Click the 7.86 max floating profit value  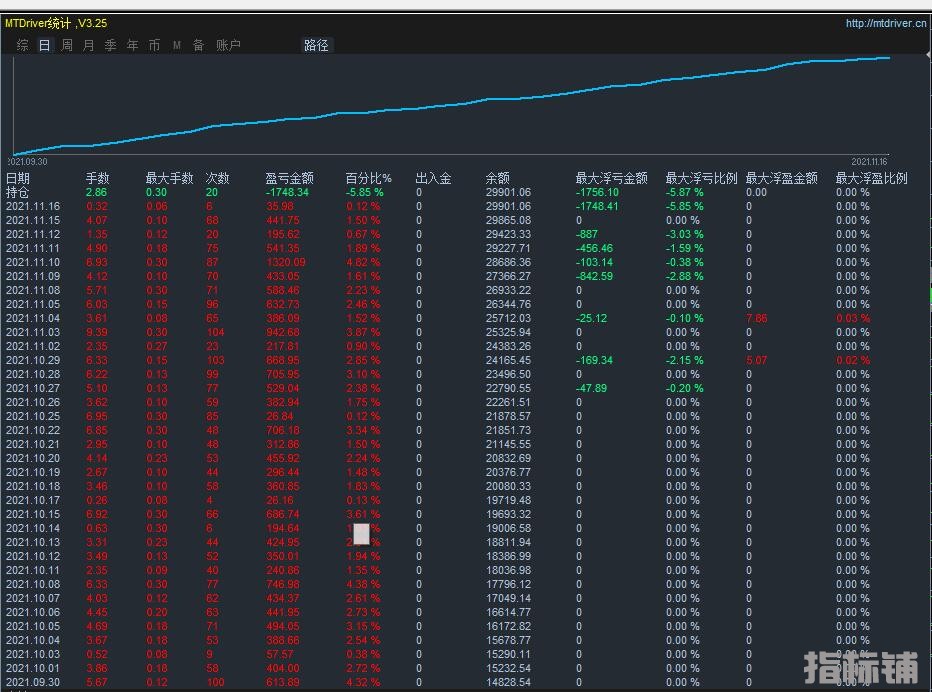click(x=757, y=318)
